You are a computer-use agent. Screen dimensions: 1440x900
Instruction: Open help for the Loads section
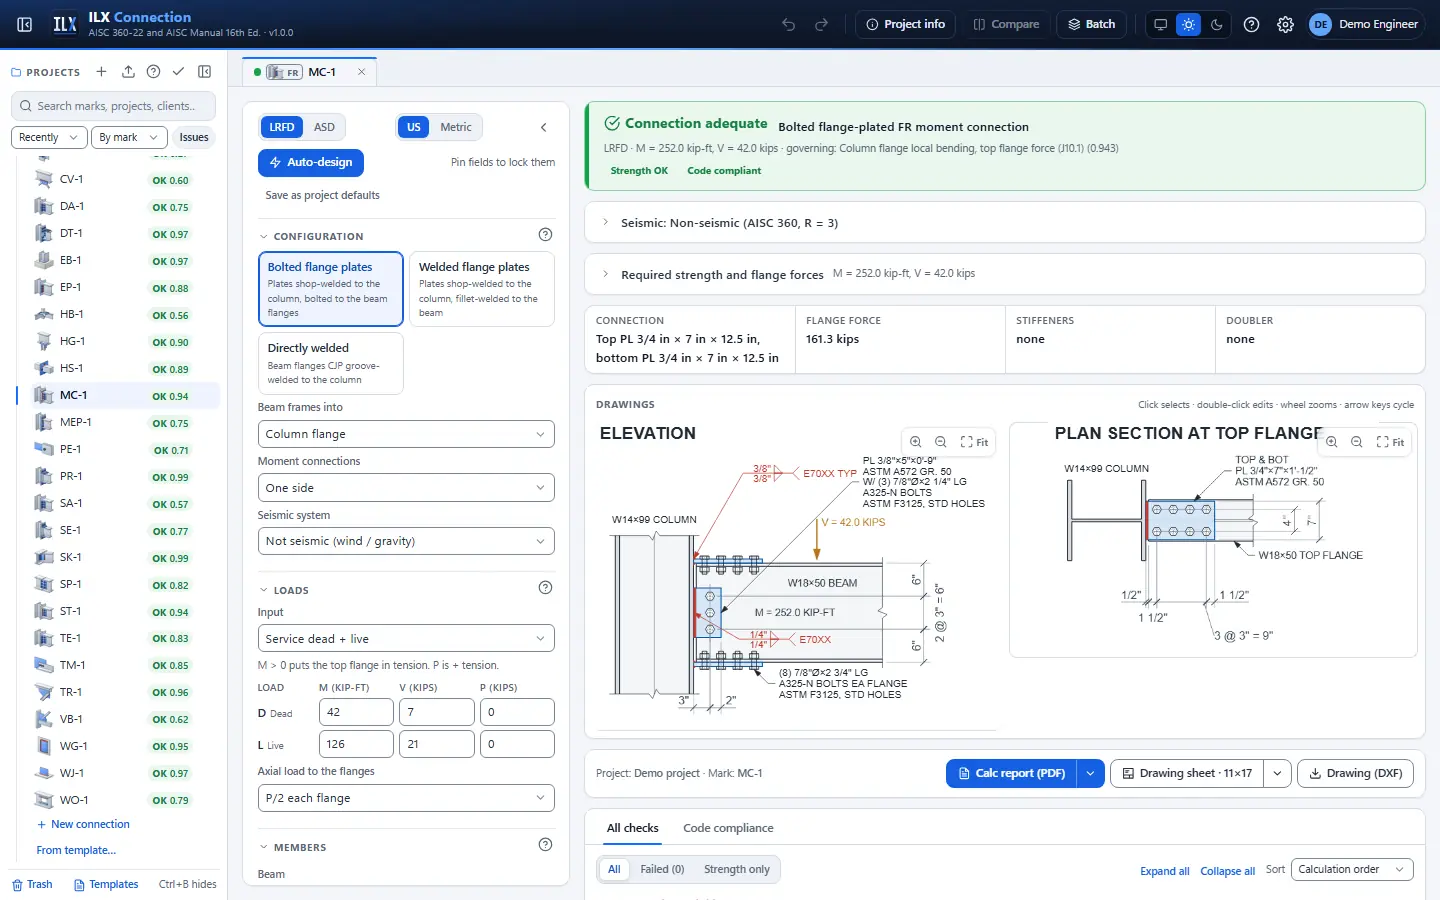tap(545, 588)
